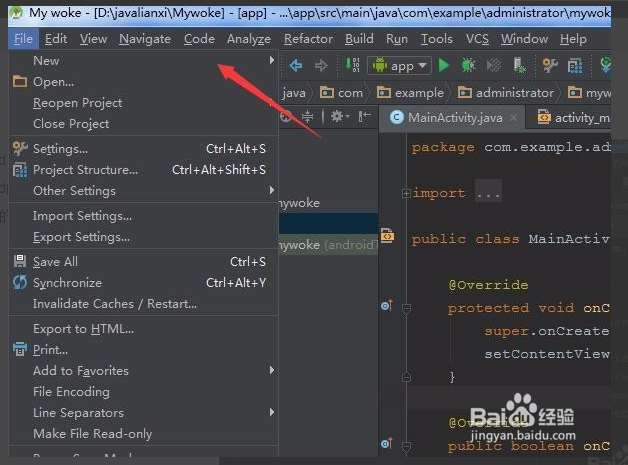Viewport: 628px width, 465px height.
Task: Click the hide project panel icon
Action: [x=365, y=117]
